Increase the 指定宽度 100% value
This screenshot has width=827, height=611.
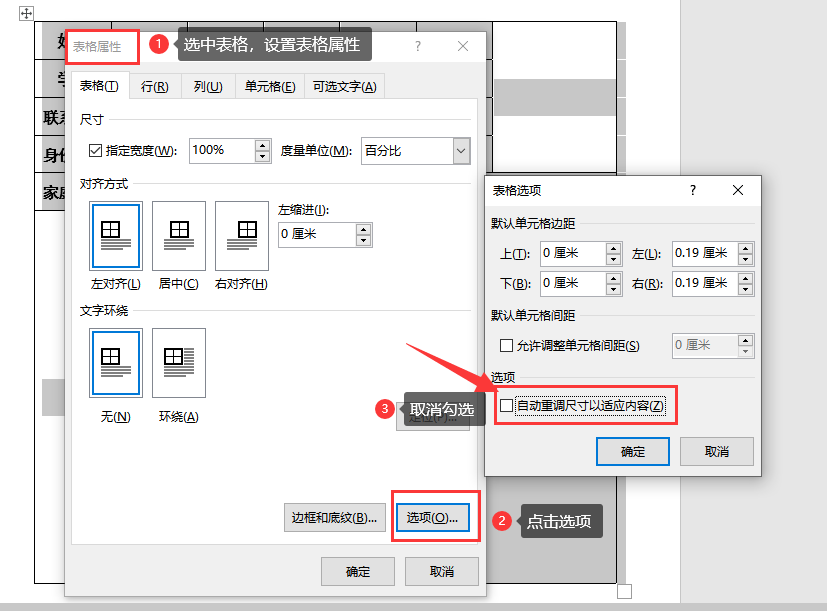click(263, 145)
